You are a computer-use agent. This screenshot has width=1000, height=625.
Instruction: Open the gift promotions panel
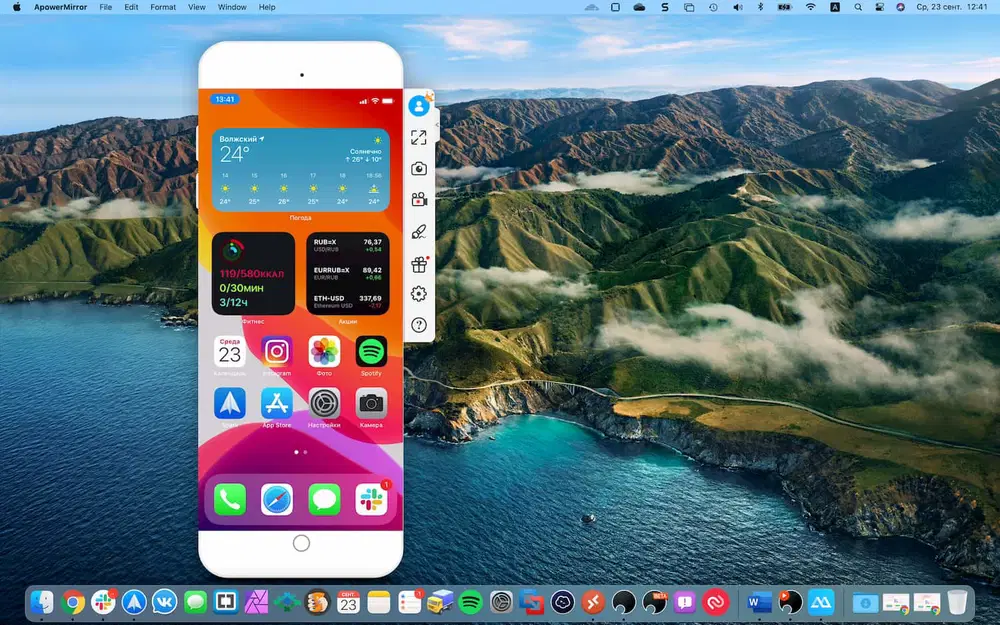pyautogui.click(x=419, y=262)
